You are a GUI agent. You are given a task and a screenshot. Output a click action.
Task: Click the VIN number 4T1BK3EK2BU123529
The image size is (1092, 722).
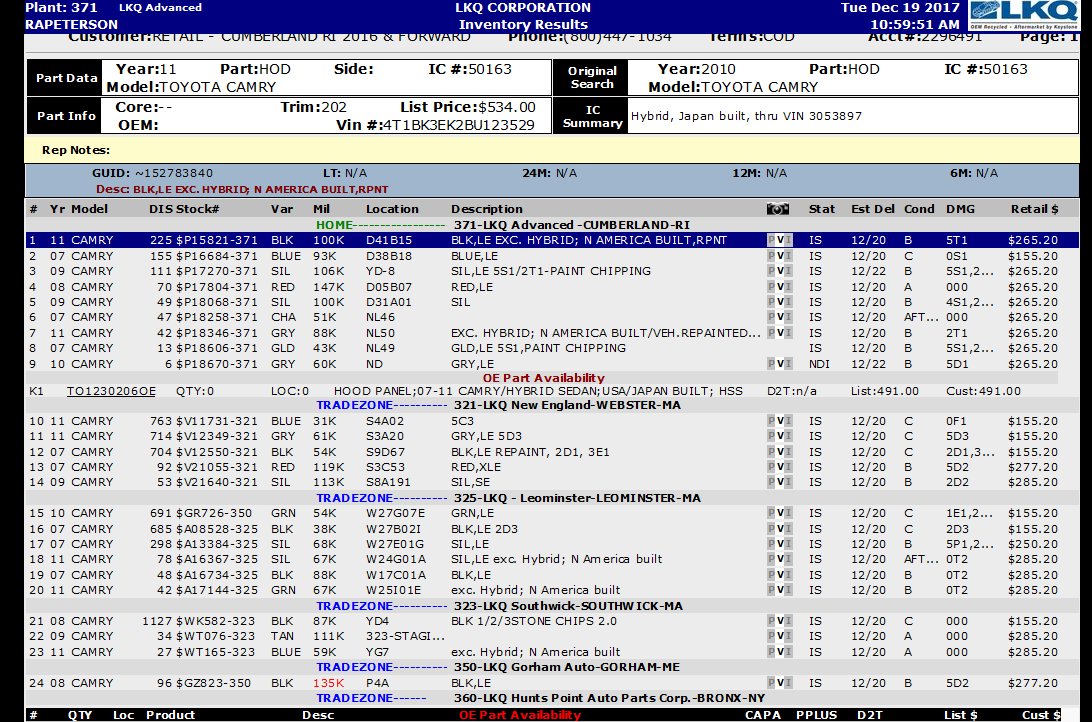coord(459,125)
